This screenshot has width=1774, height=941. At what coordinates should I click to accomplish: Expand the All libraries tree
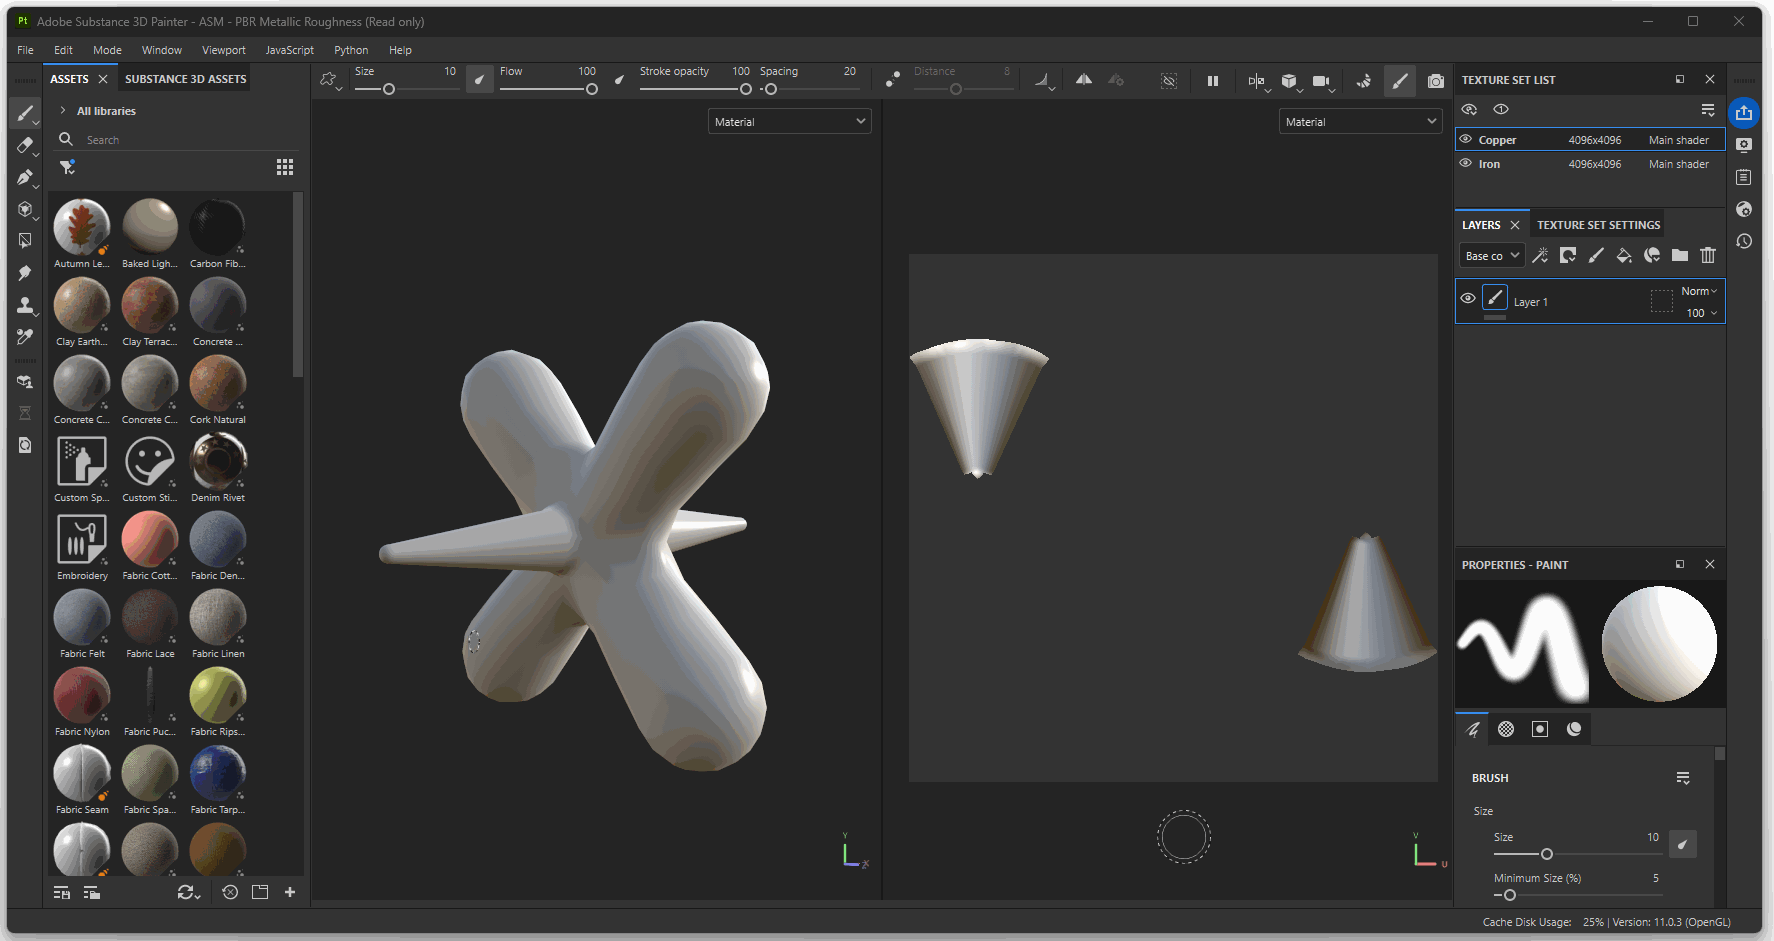click(x=63, y=111)
